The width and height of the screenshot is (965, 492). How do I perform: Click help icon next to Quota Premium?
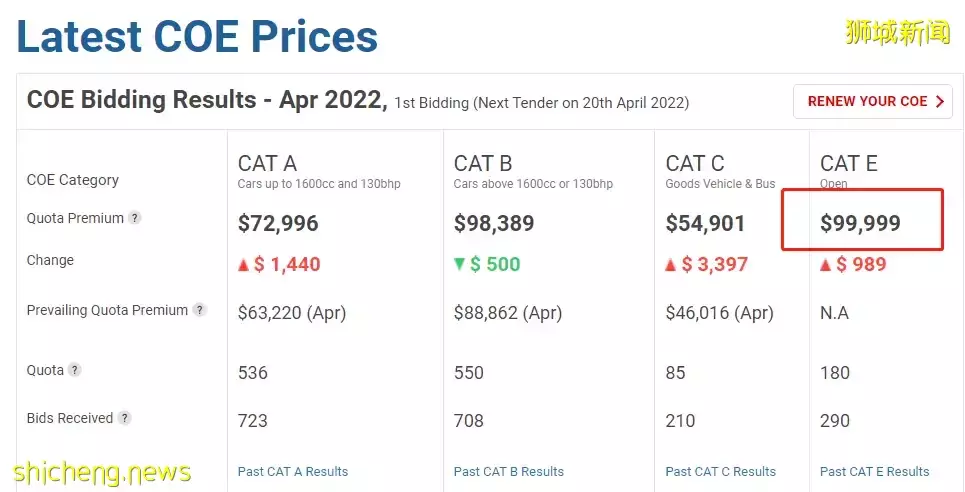coord(135,218)
